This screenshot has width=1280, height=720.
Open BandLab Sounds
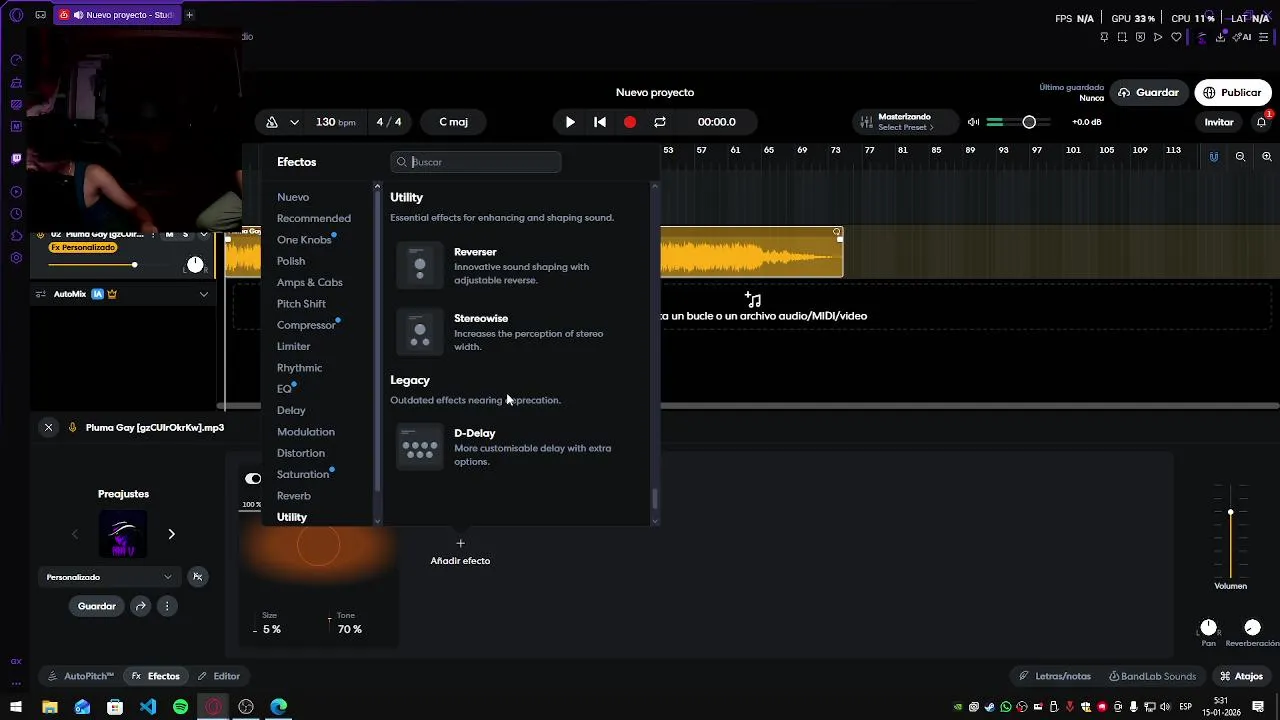(x=1152, y=676)
